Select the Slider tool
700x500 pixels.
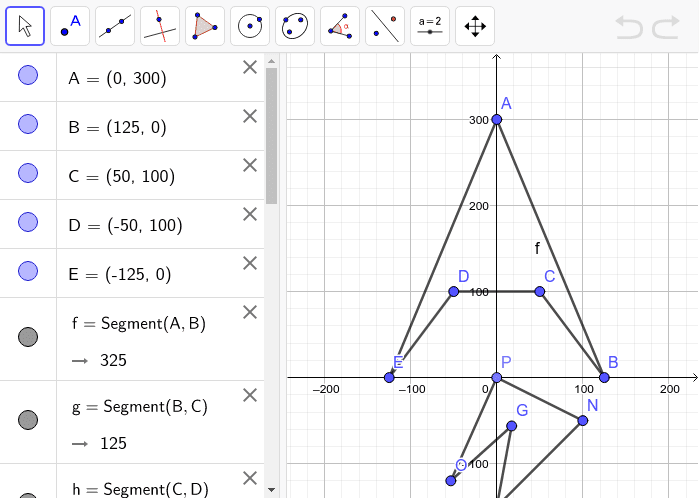click(430, 26)
